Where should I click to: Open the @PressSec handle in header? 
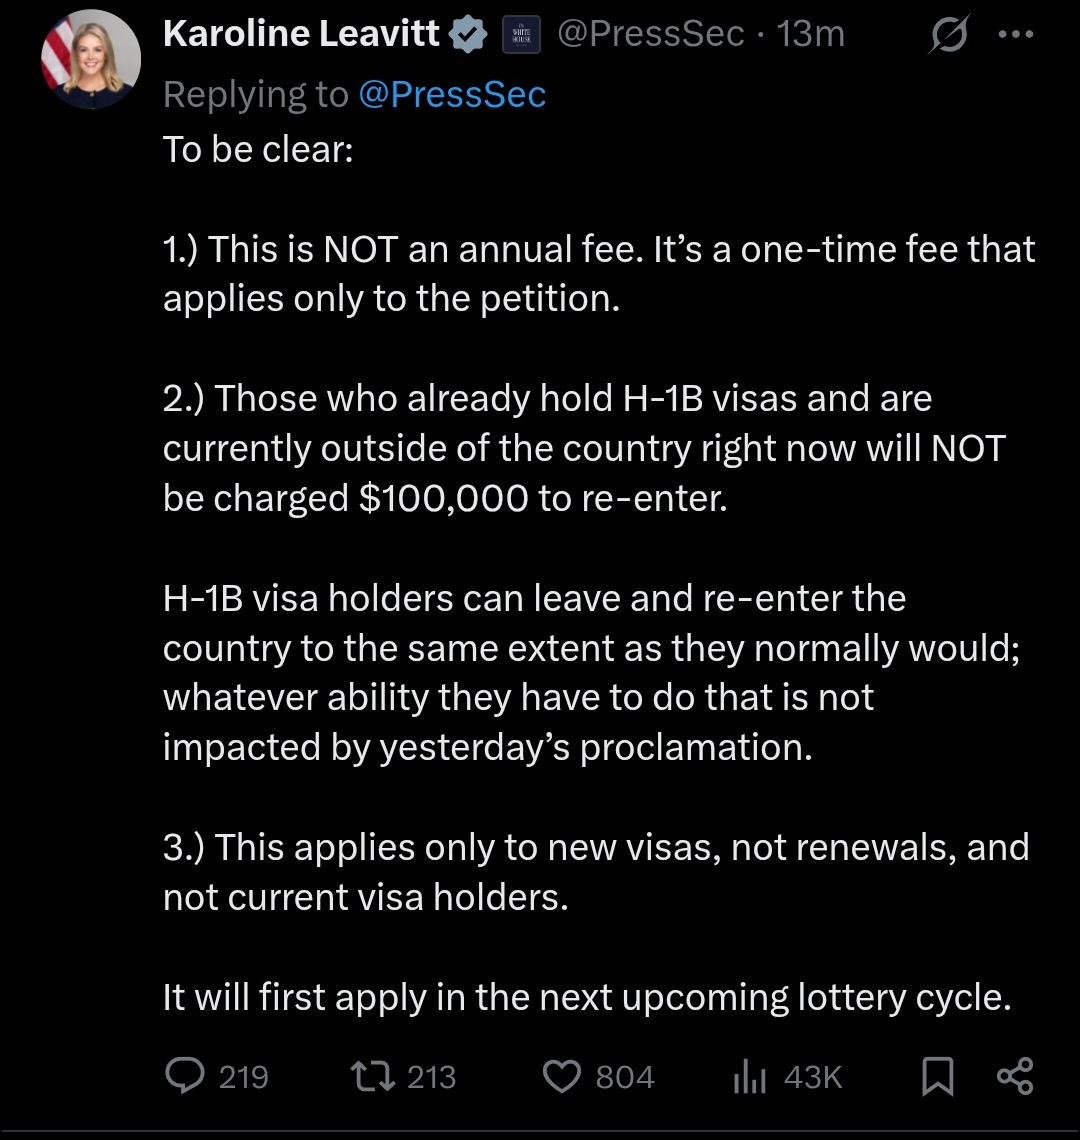tap(650, 34)
